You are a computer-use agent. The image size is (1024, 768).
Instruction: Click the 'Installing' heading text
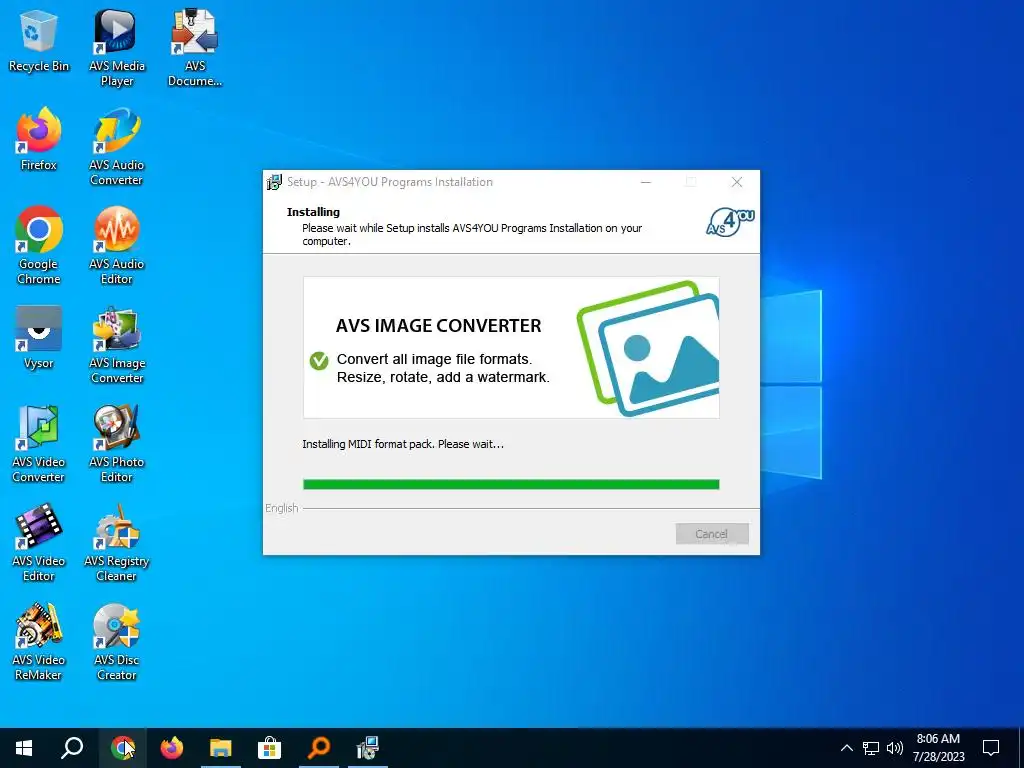pos(313,212)
